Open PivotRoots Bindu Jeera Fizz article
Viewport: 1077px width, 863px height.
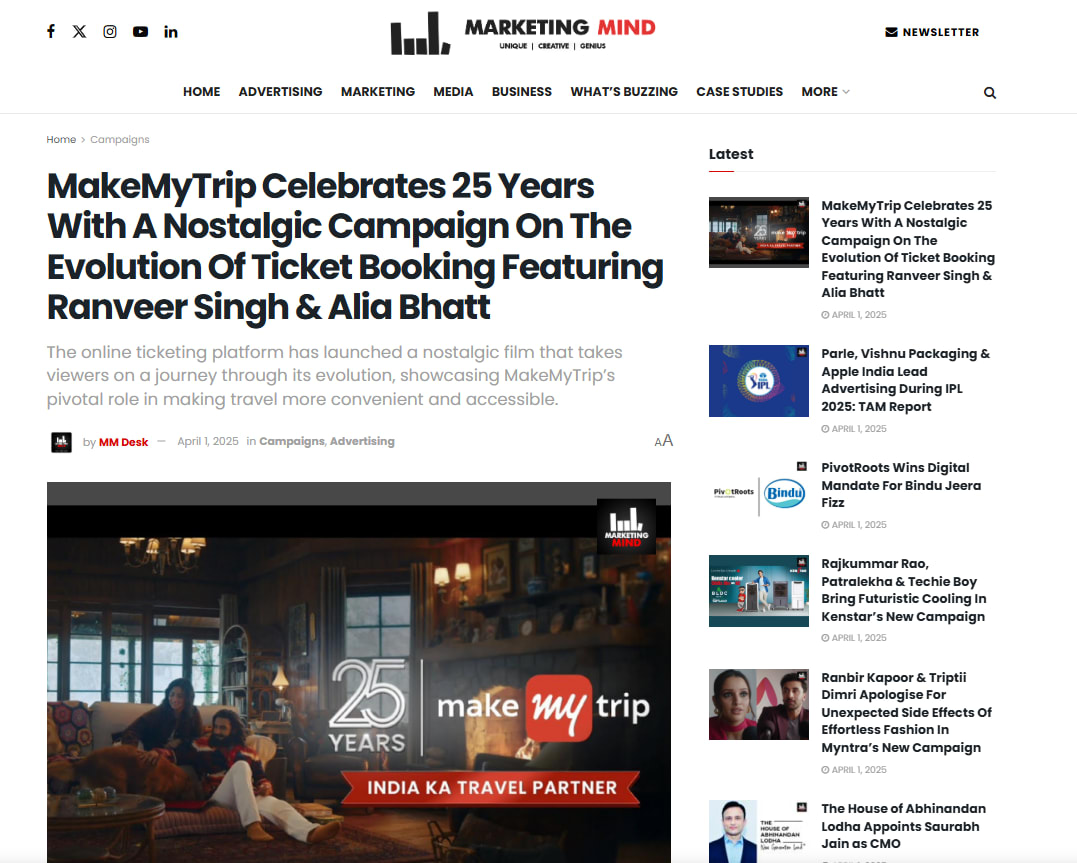[x=901, y=485]
